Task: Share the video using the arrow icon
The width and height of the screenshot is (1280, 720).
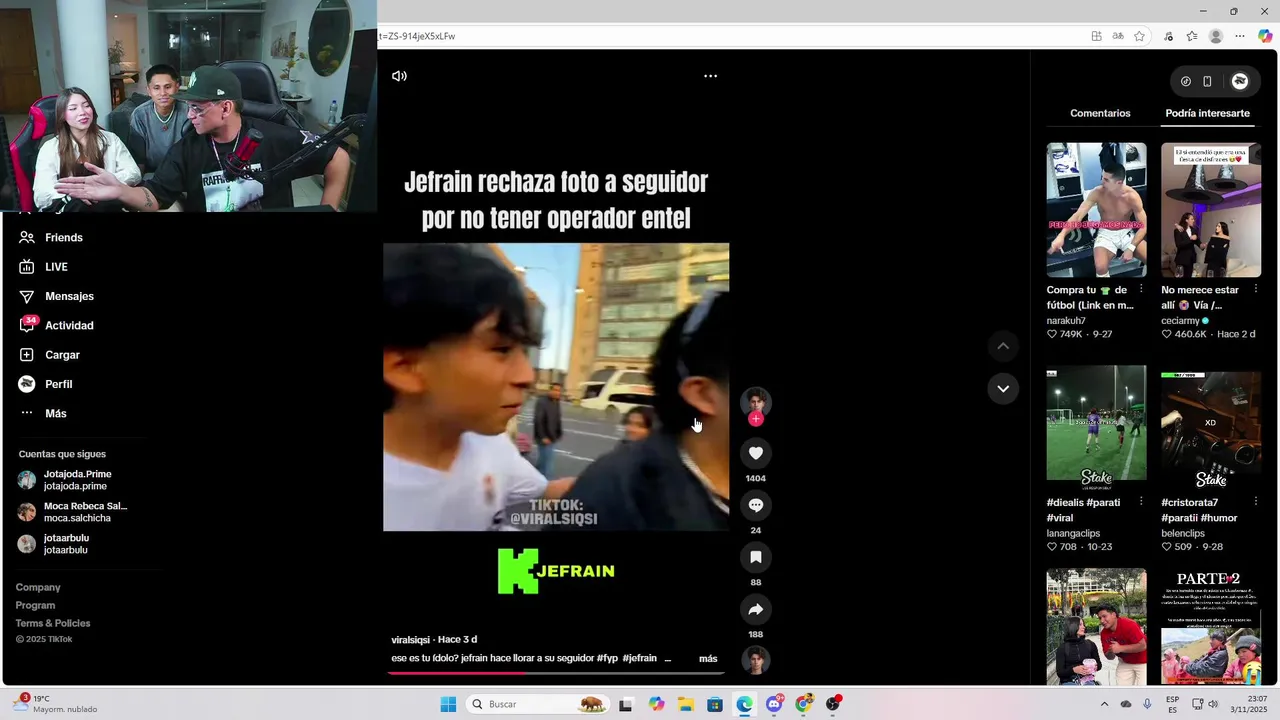Action: [x=756, y=609]
